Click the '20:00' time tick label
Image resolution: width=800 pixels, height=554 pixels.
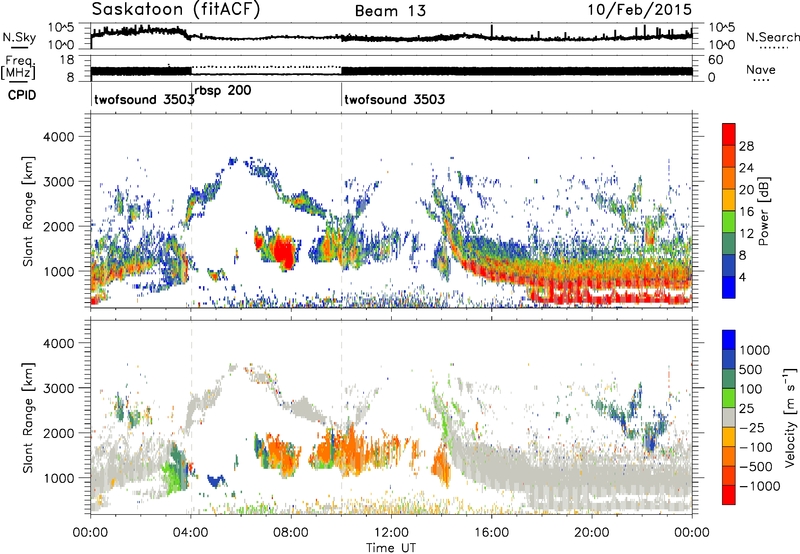click(x=591, y=533)
